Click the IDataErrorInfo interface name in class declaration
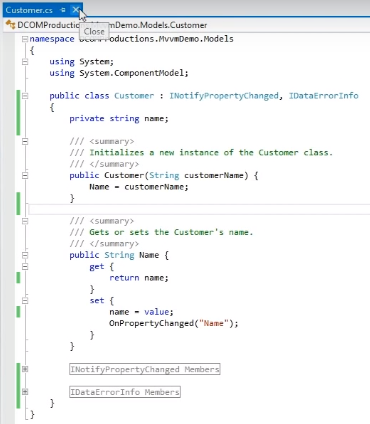The height and width of the screenshot is (424, 370). pyautogui.click(x=323, y=96)
